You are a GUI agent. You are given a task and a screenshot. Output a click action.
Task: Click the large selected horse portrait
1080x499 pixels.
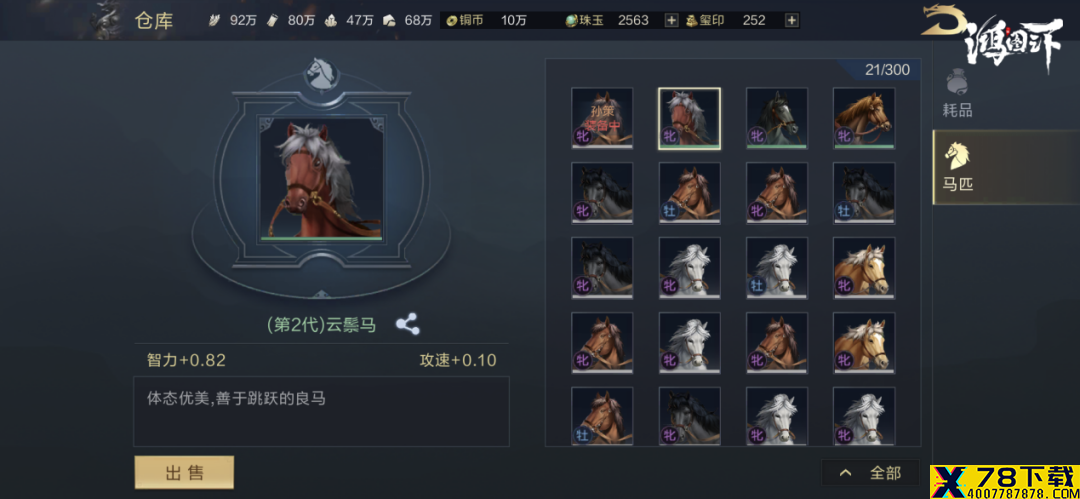(321, 181)
